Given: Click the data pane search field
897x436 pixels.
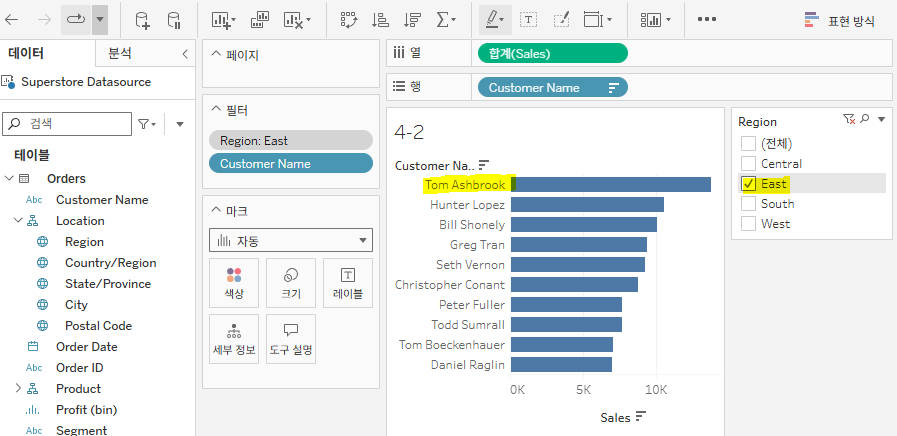Looking at the screenshot, I should (67, 124).
